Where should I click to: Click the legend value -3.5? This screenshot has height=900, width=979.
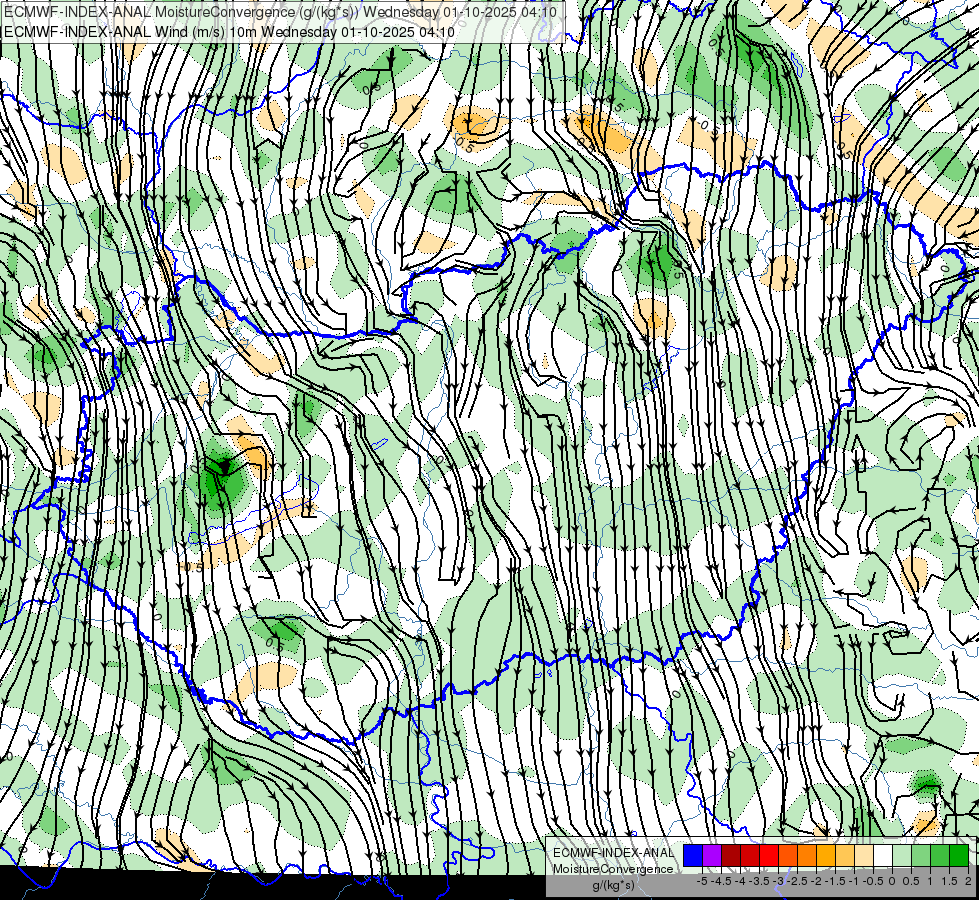759,881
